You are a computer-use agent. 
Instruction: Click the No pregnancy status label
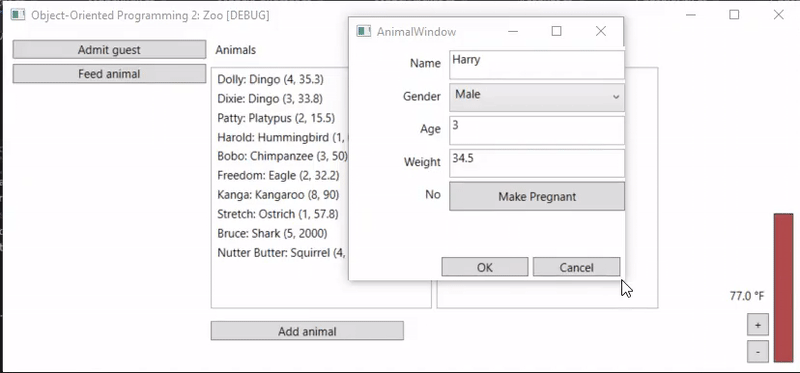[x=433, y=194]
